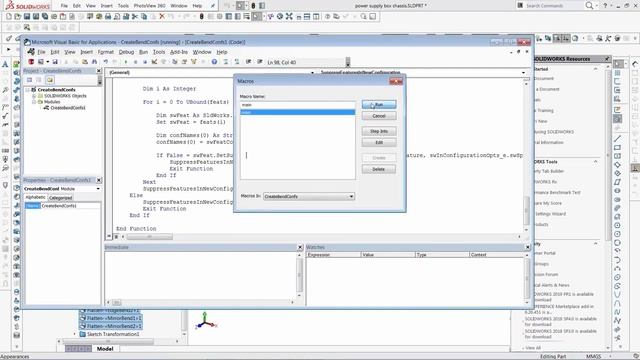Open the SOLIDWORKS Tools menu
The image size is (640, 360).
click(x=123, y=6)
